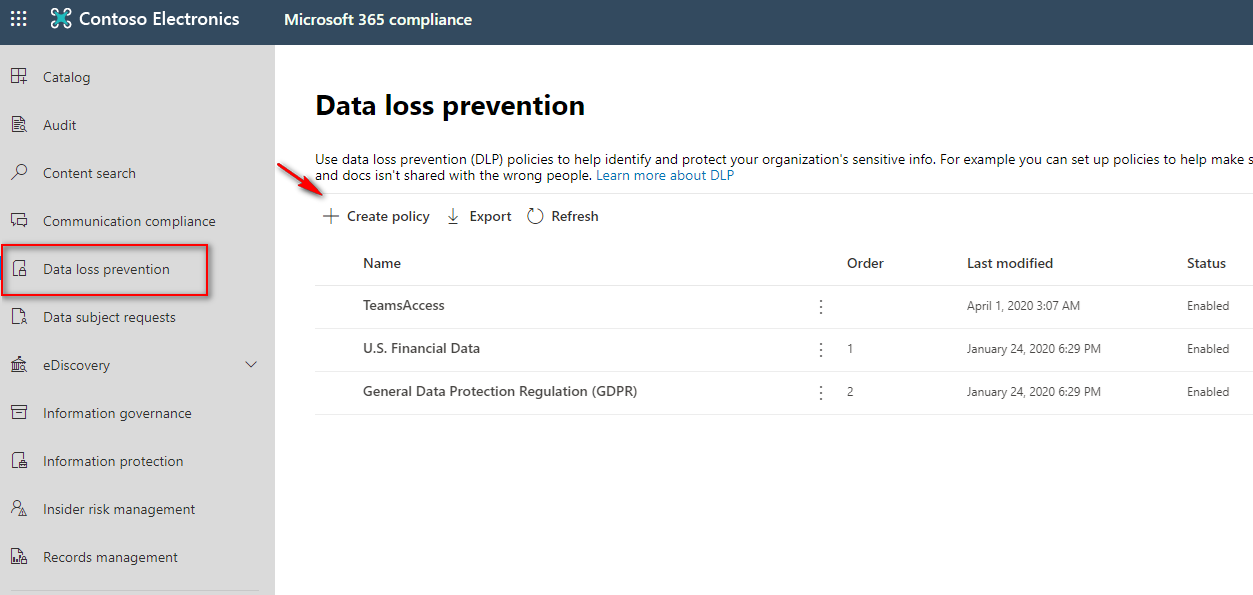
Task: Expand the eDiscovery menu chevron
Action: (252, 365)
